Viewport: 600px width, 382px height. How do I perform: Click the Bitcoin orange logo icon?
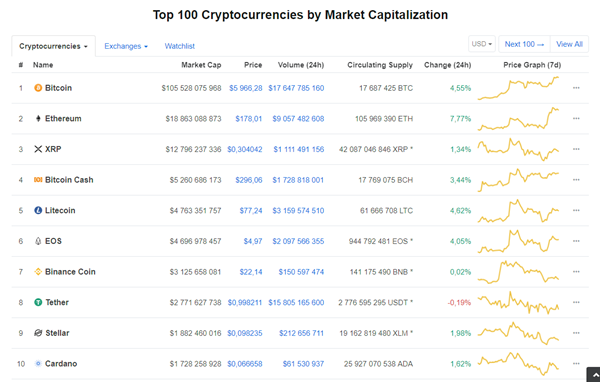coord(38,88)
